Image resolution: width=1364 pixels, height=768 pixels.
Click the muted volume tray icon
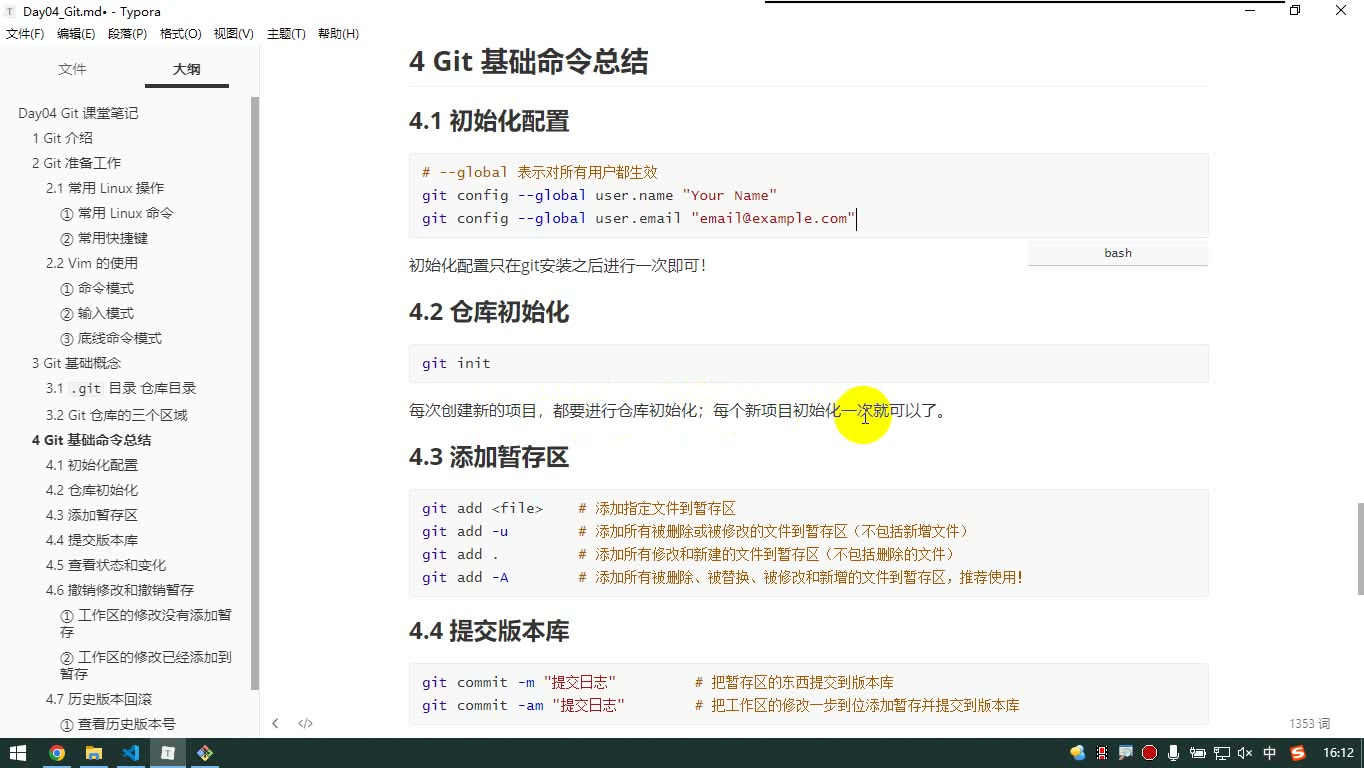(1246, 753)
